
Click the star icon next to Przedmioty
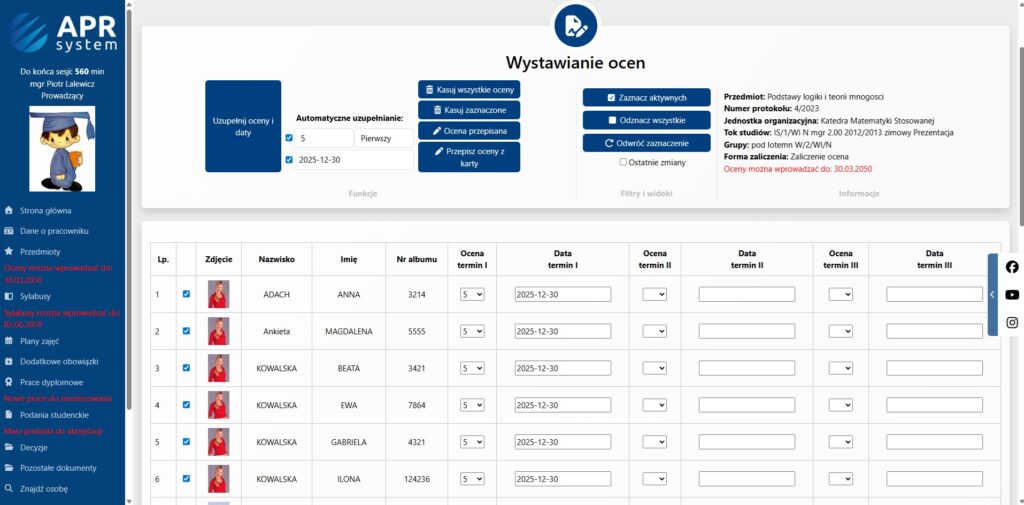coord(9,252)
